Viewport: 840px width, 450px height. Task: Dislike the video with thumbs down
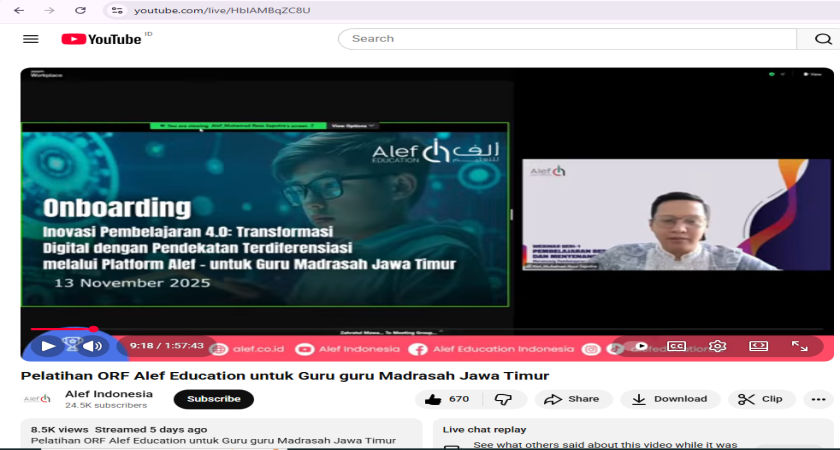pos(504,399)
